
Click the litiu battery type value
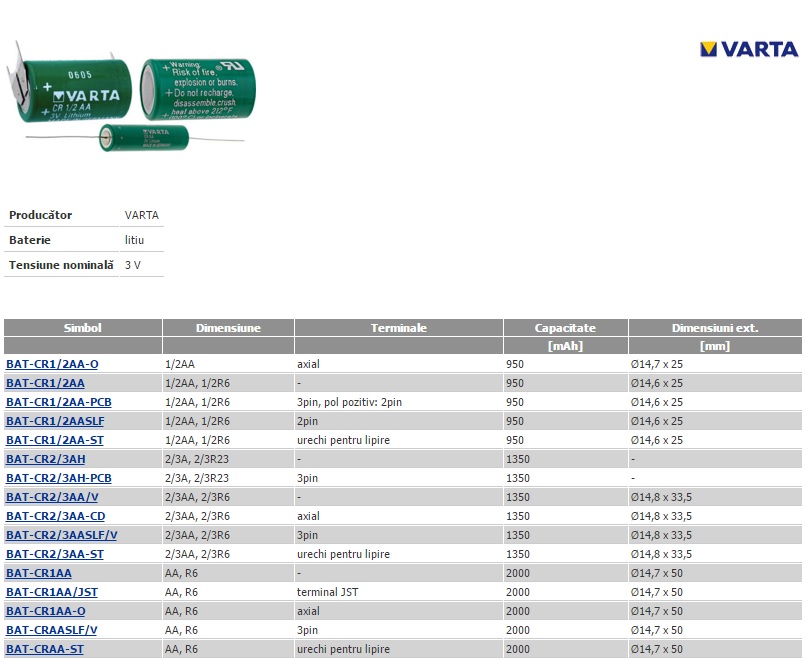134,240
